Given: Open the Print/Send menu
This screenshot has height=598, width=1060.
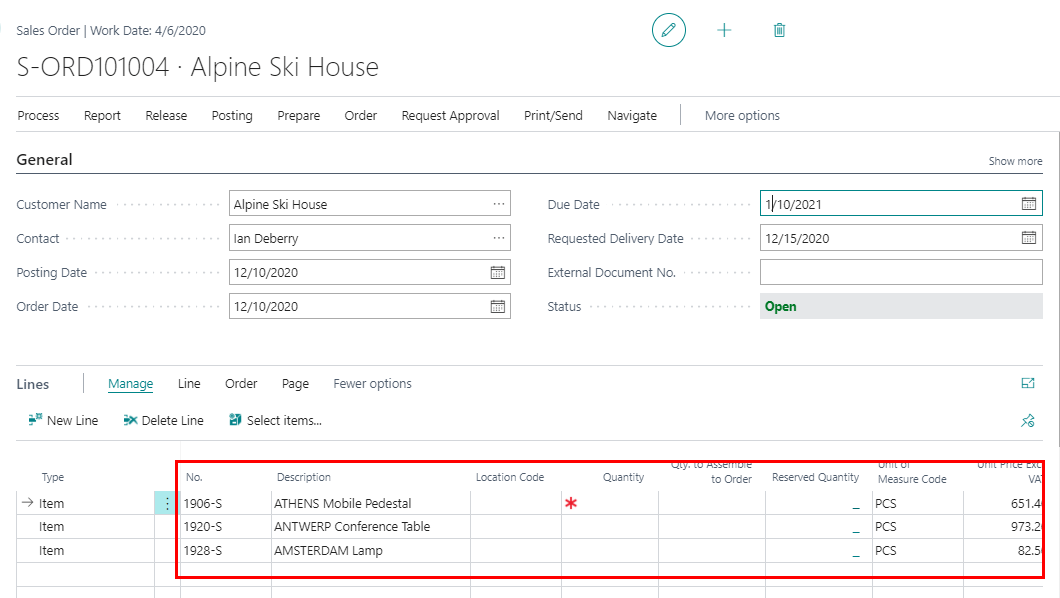Looking at the screenshot, I should point(553,116).
